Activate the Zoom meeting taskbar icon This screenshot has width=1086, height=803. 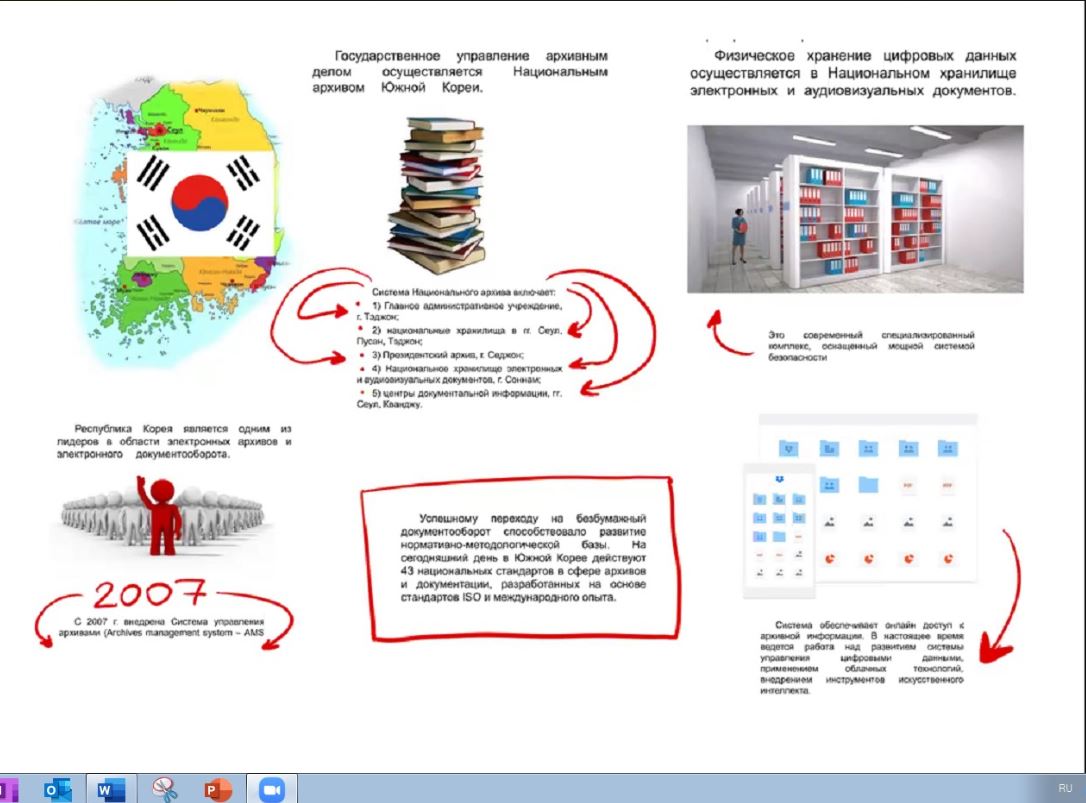pyautogui.click(x=272, y=789)
